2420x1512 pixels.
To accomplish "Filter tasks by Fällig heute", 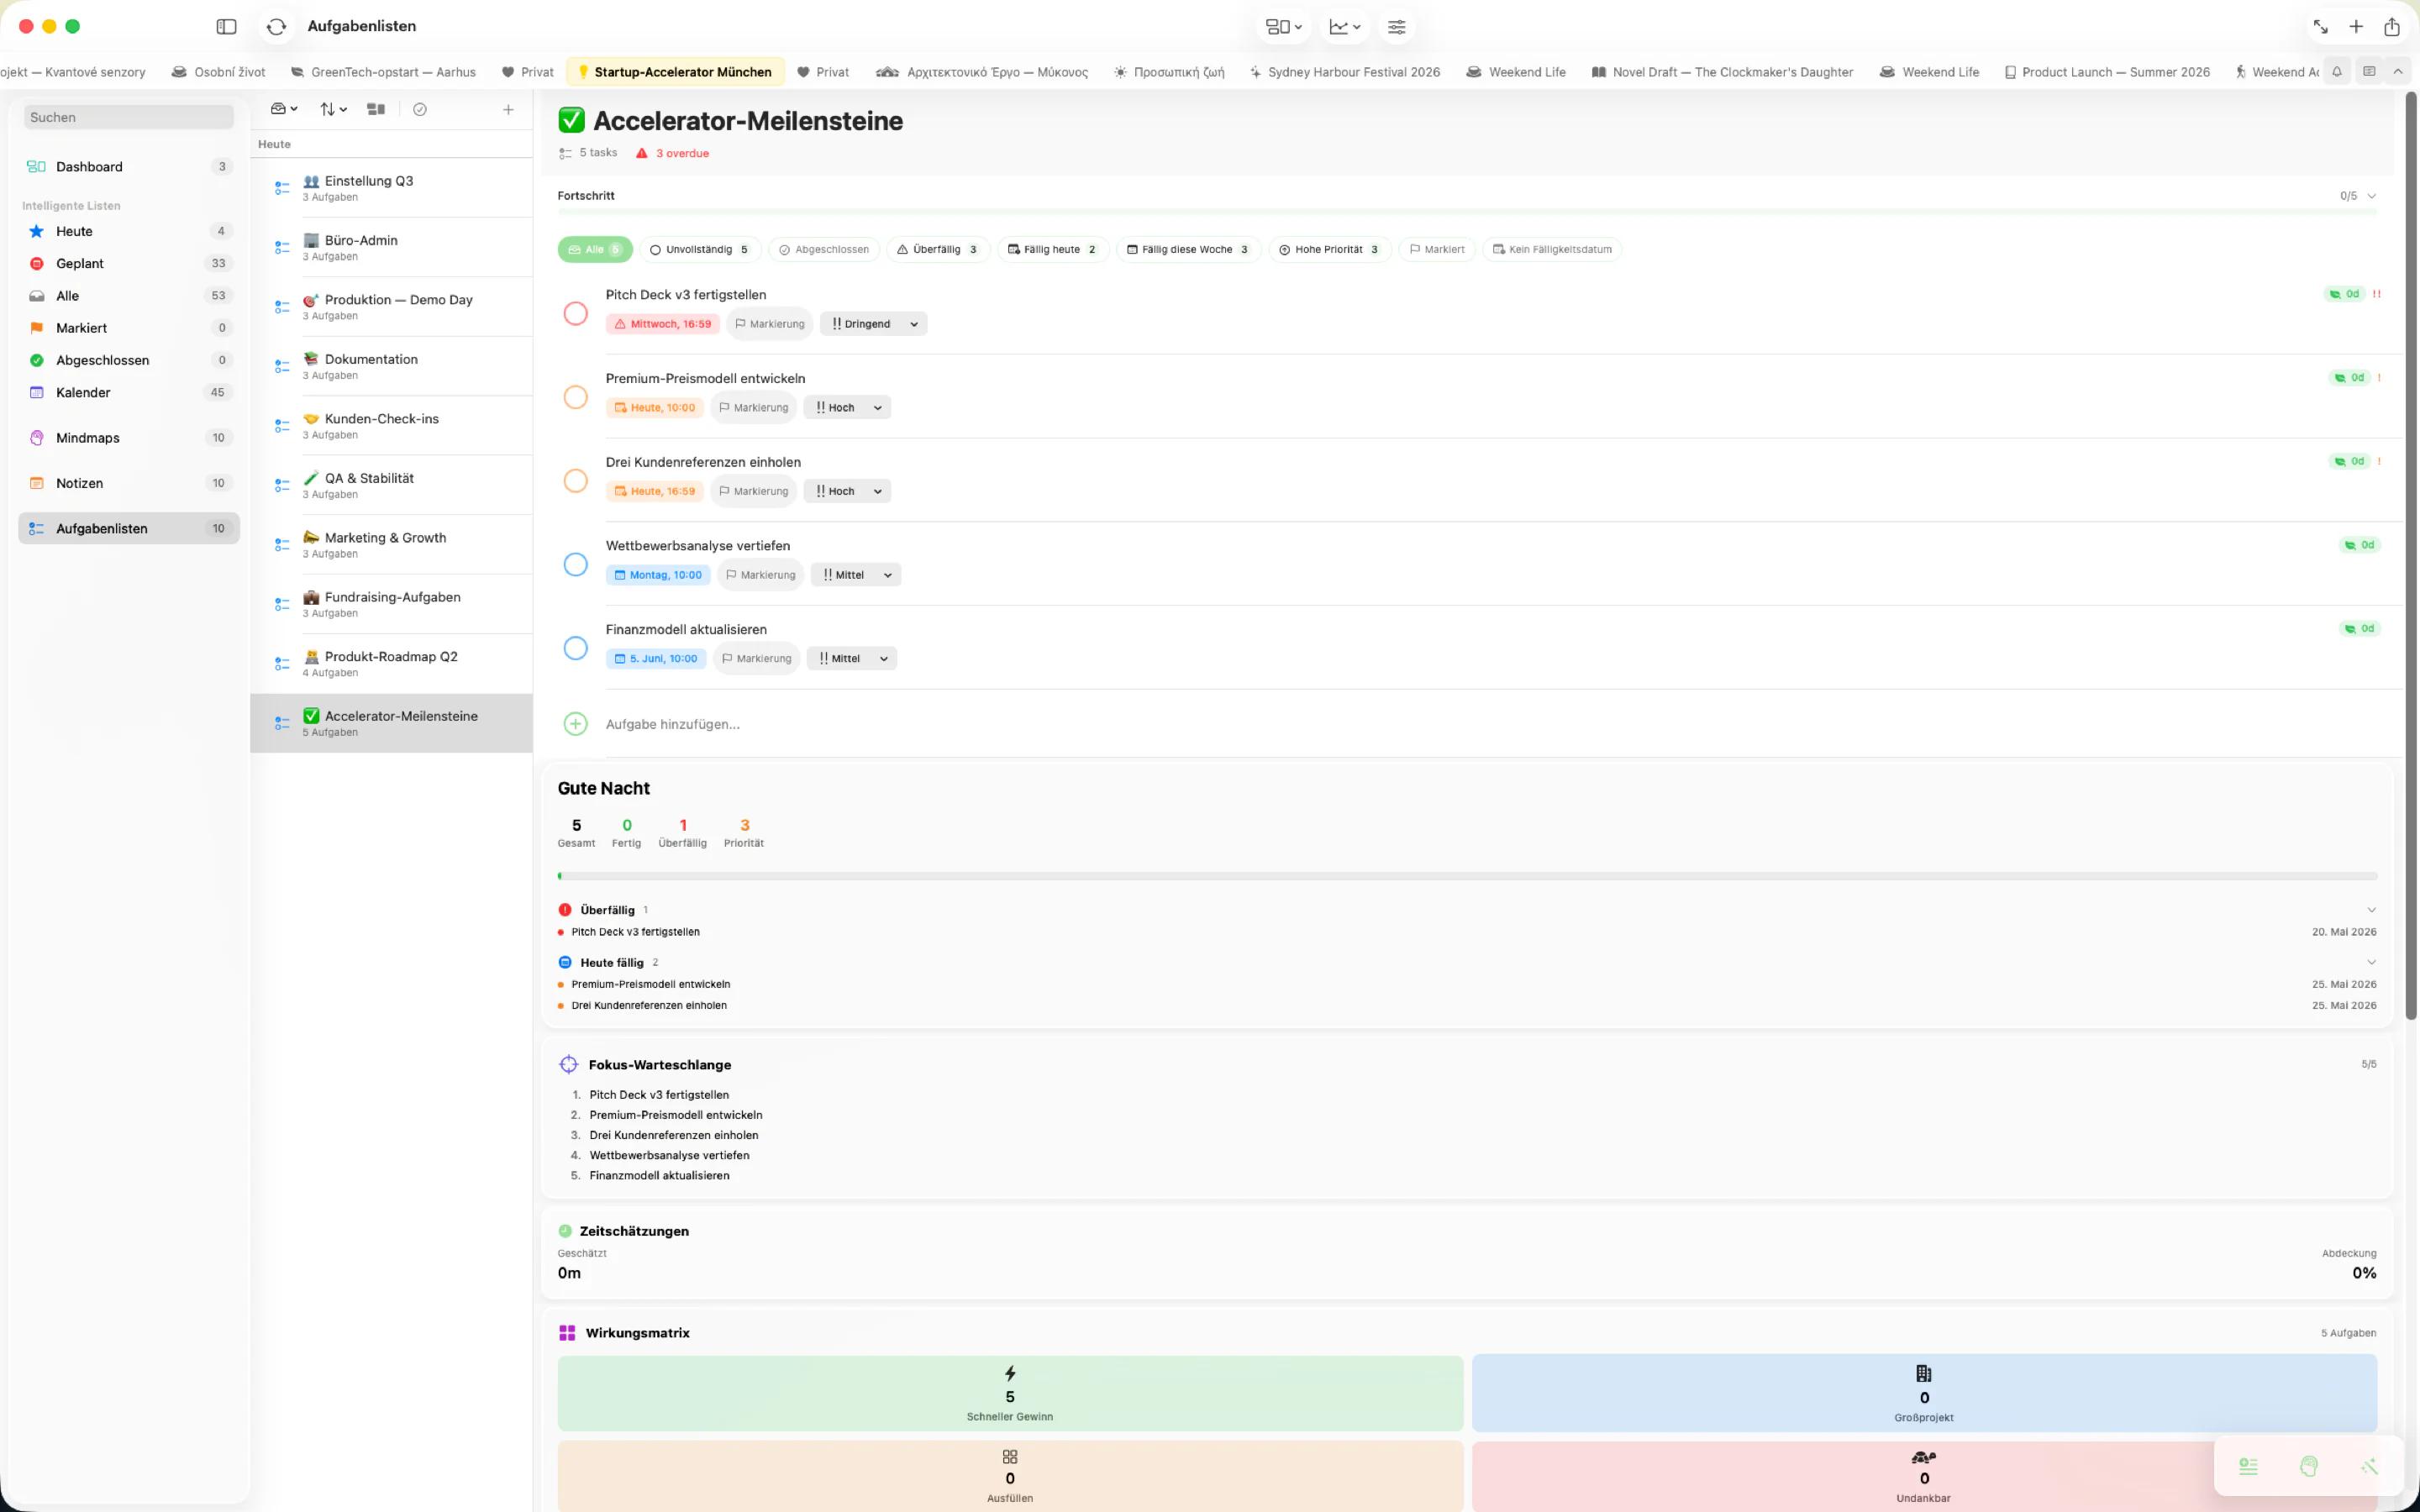I will [x=1053, y=250].
